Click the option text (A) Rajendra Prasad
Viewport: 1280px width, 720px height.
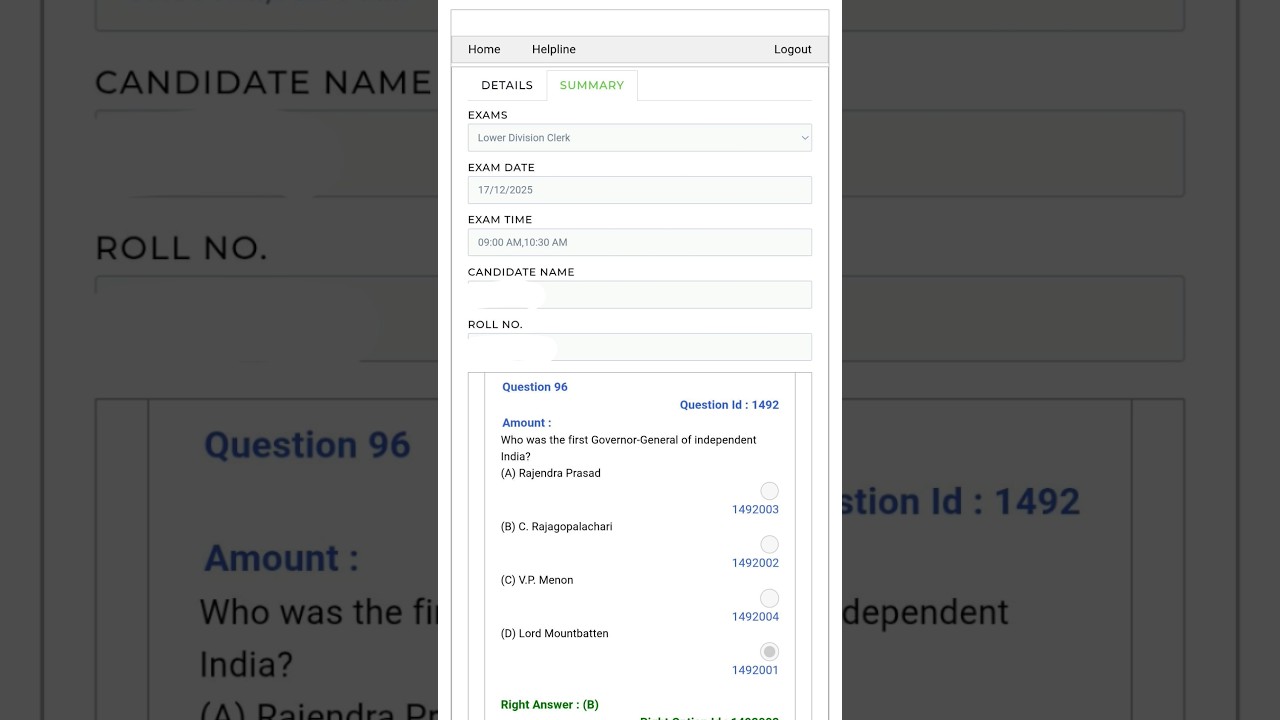[551, 473]
